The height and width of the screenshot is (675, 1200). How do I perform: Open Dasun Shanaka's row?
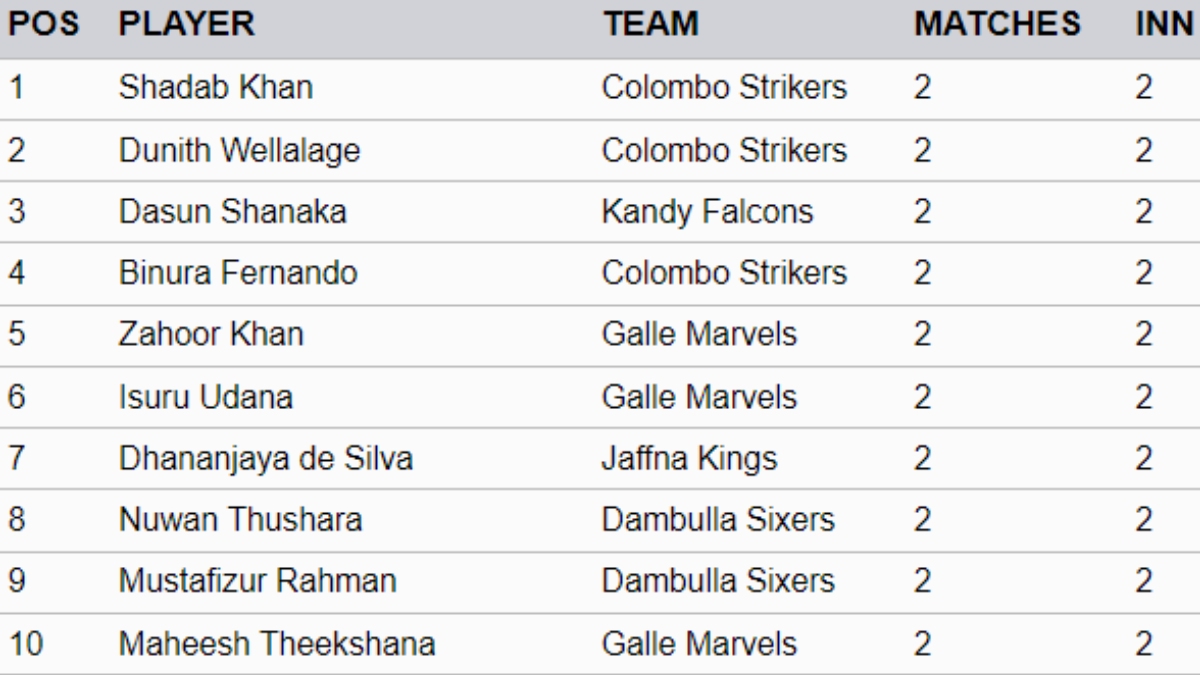pos(233,212)
